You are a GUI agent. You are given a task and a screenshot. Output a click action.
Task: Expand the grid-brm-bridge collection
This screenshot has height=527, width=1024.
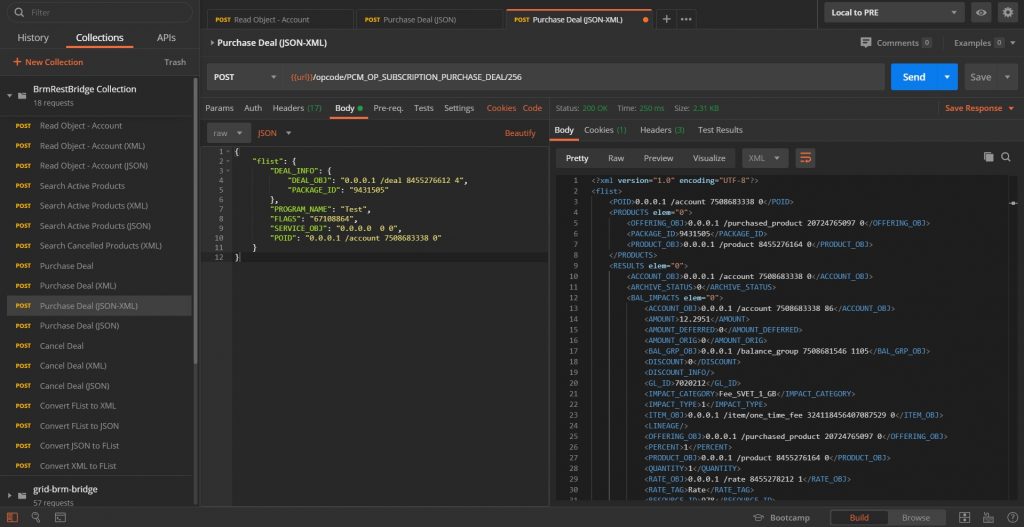[10, 496]
